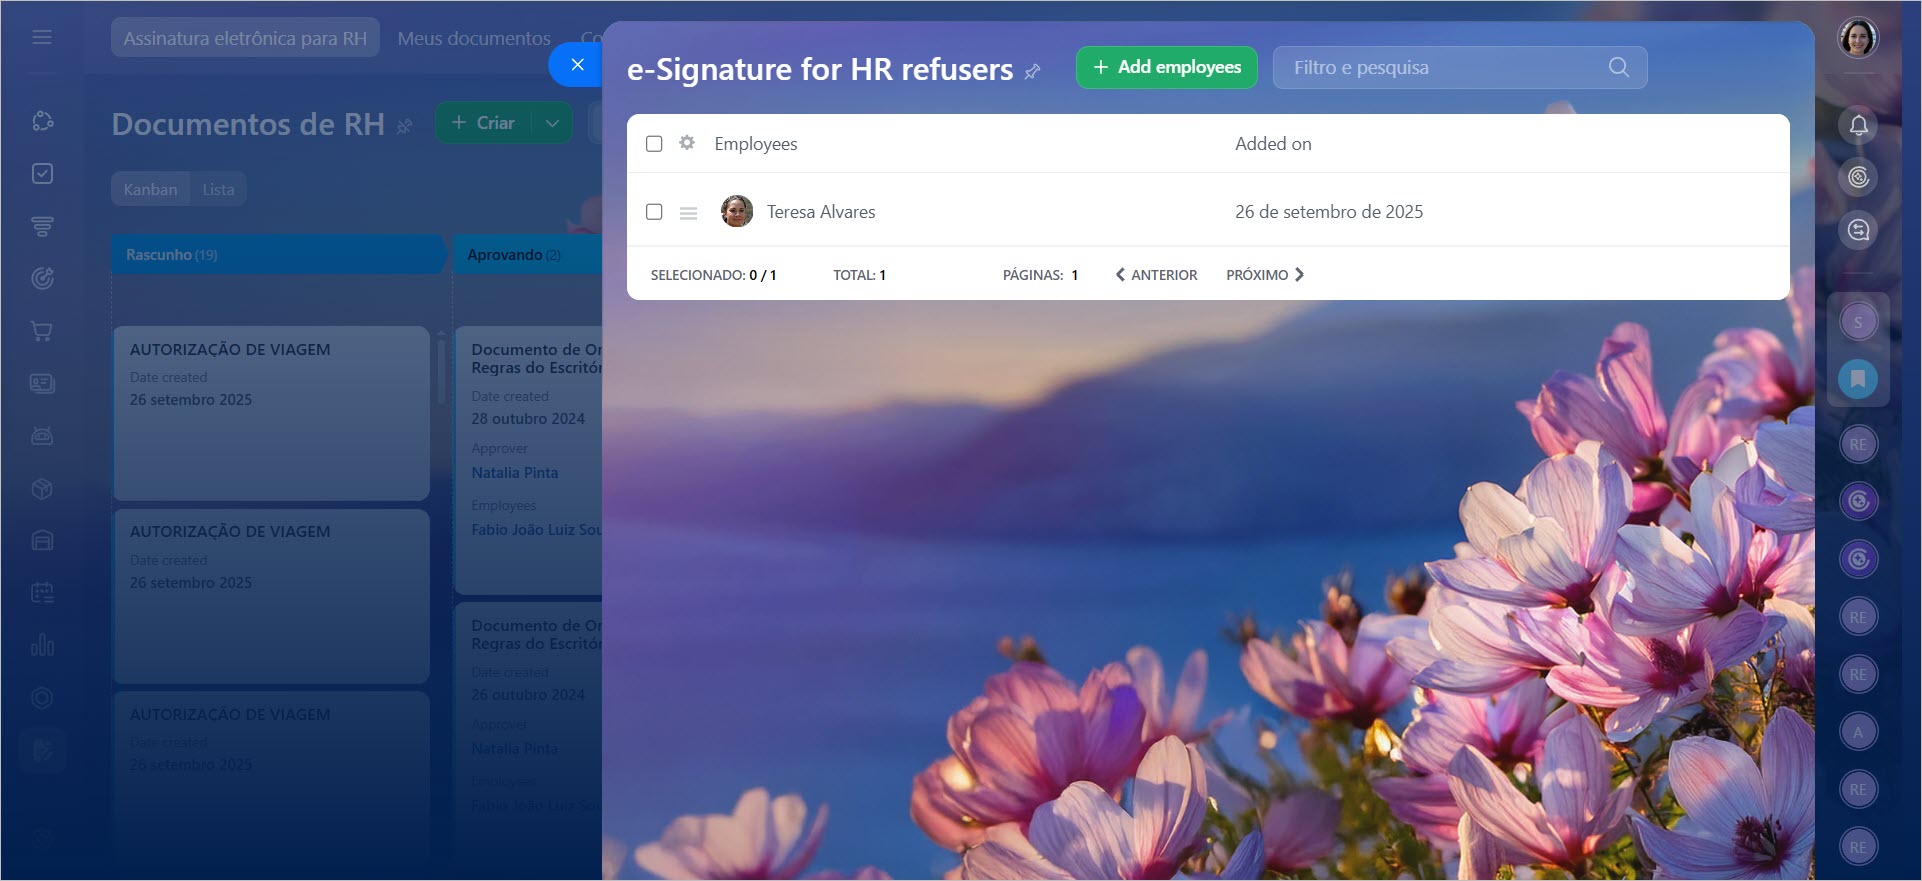Open the Meus documentos tab
Image resolution: width=1922 pixels, height=881 pixels.
474,38
